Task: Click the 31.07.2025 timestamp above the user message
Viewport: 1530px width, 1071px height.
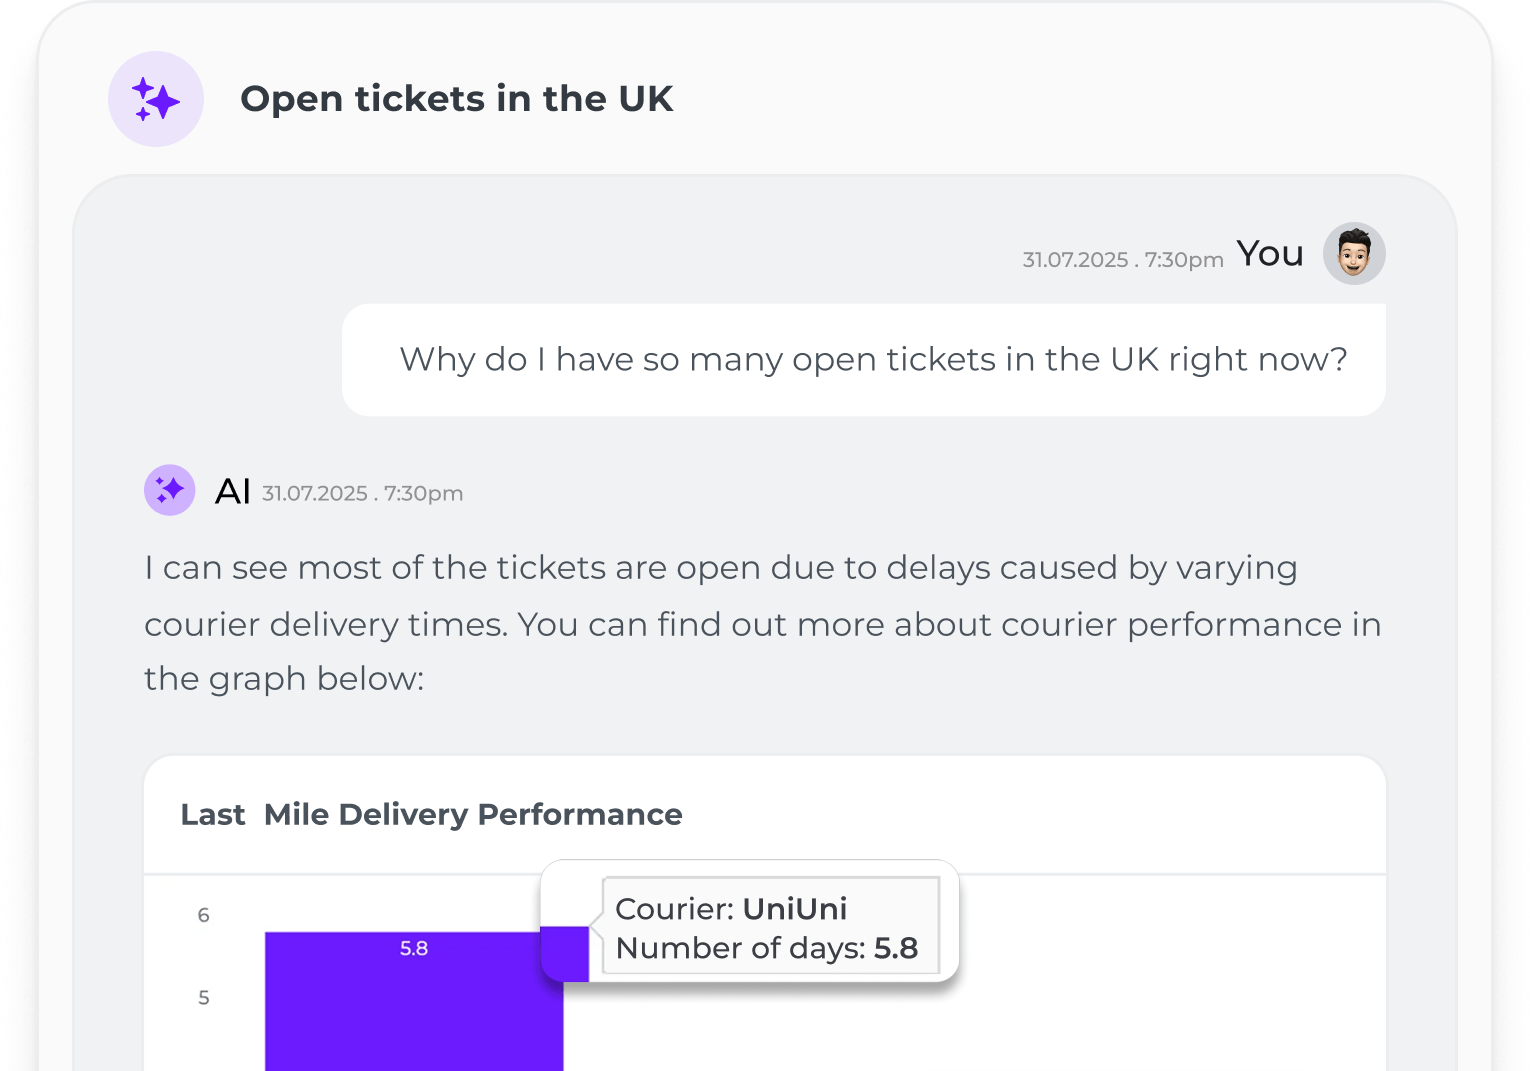Action: tap(1121, 259)
